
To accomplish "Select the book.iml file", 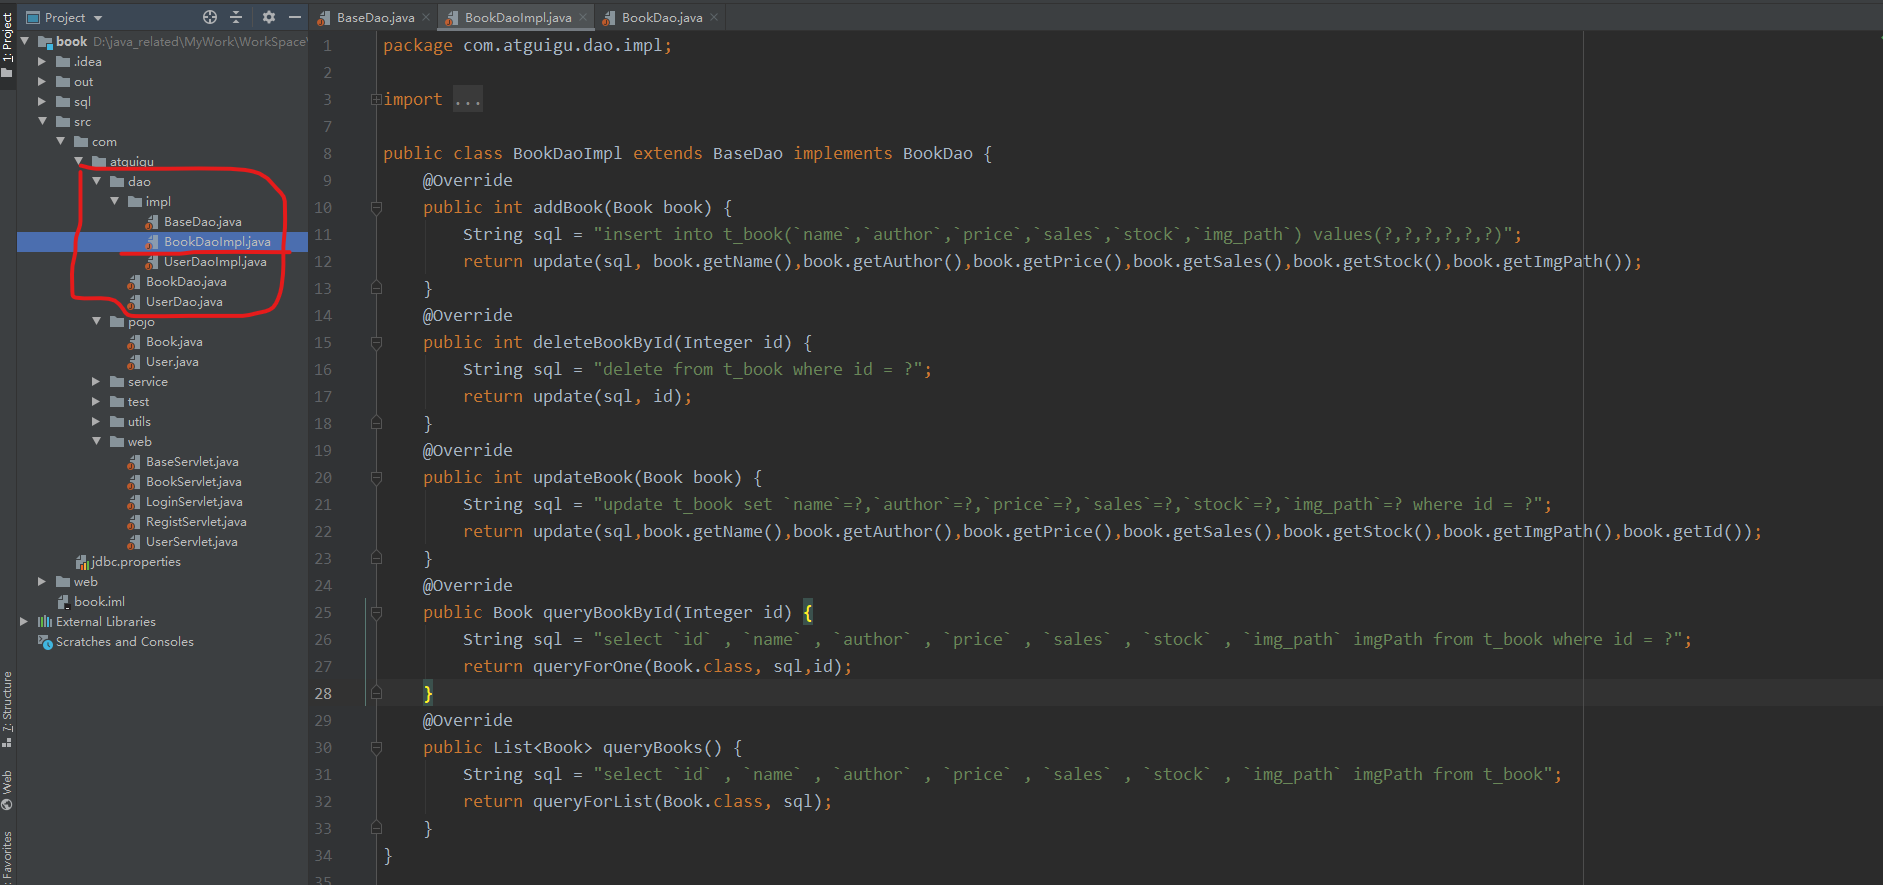I will [x=99, y=601].
